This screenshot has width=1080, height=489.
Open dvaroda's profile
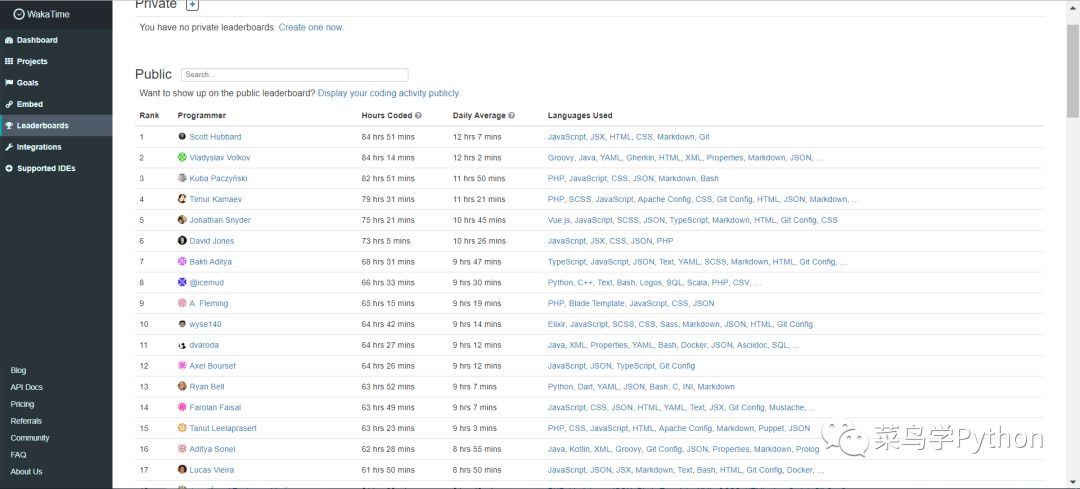point(204,345)
